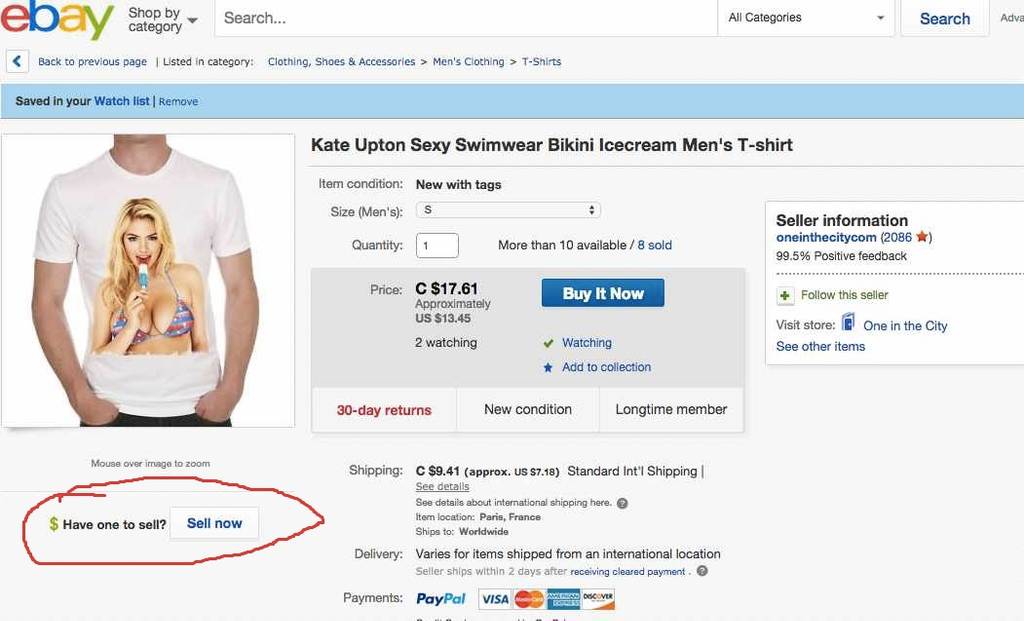Click the blue star Add to collection icon

click(x=548, y=368)
